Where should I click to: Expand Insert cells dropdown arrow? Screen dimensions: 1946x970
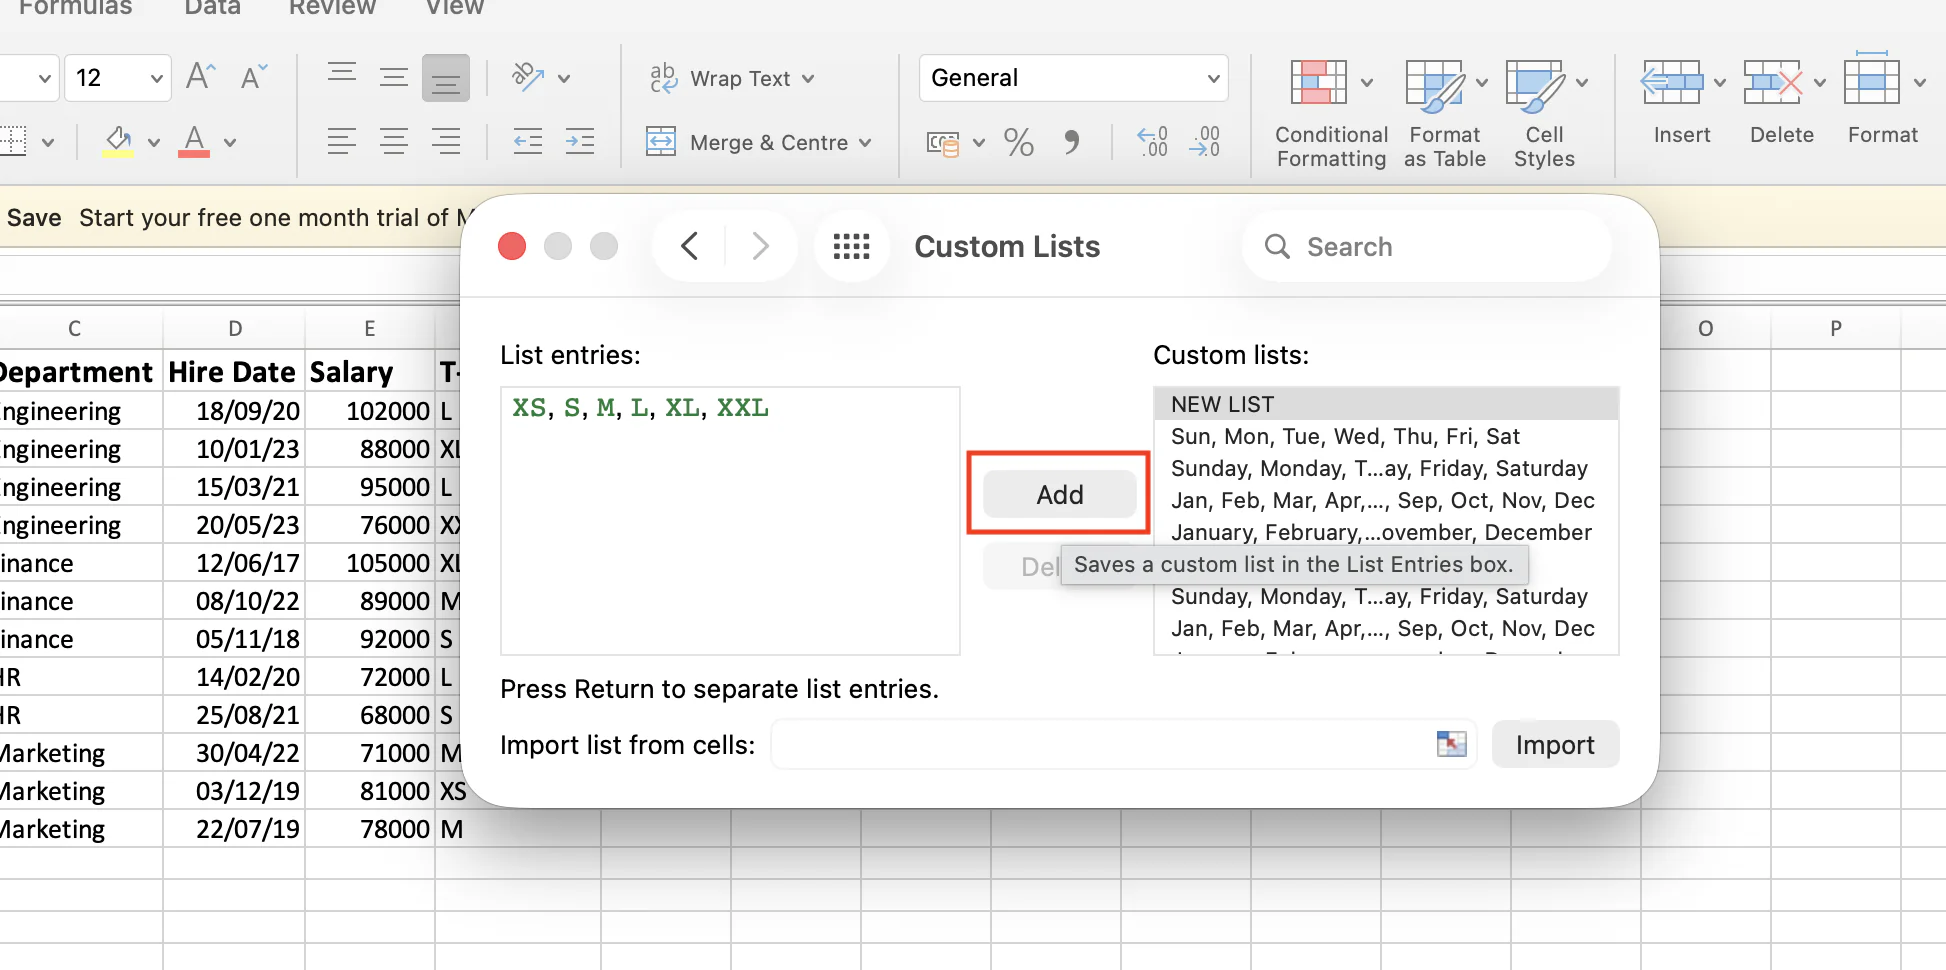tap(1719, 82)
